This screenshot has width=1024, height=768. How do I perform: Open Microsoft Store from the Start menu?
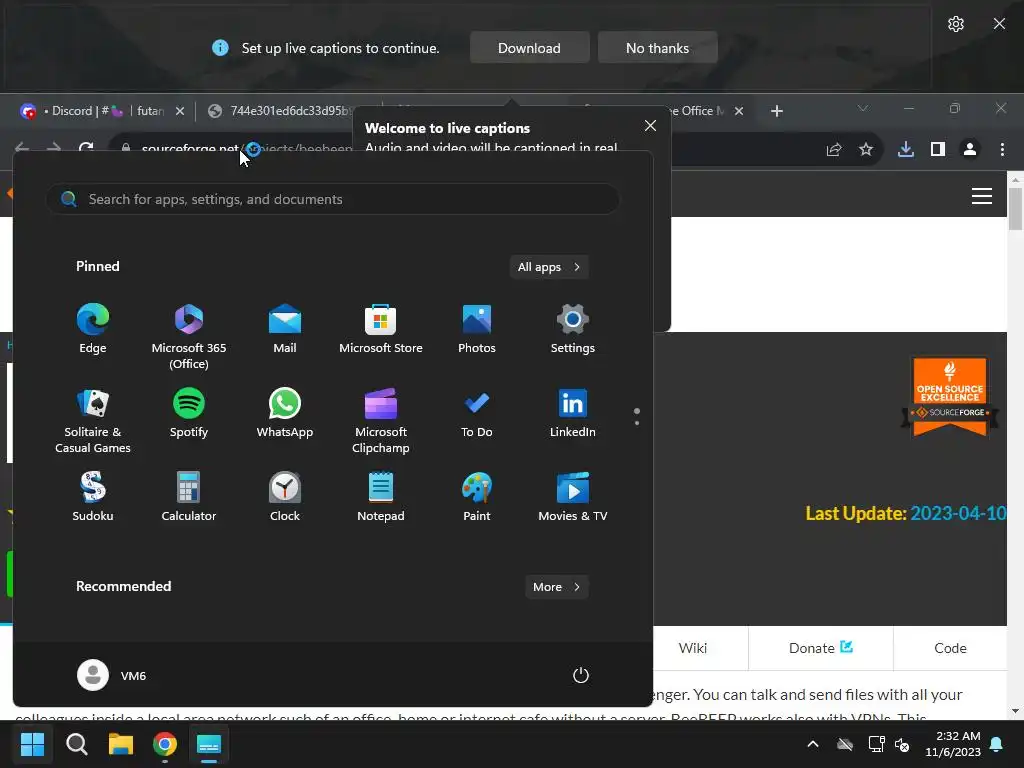click(381, 329)
